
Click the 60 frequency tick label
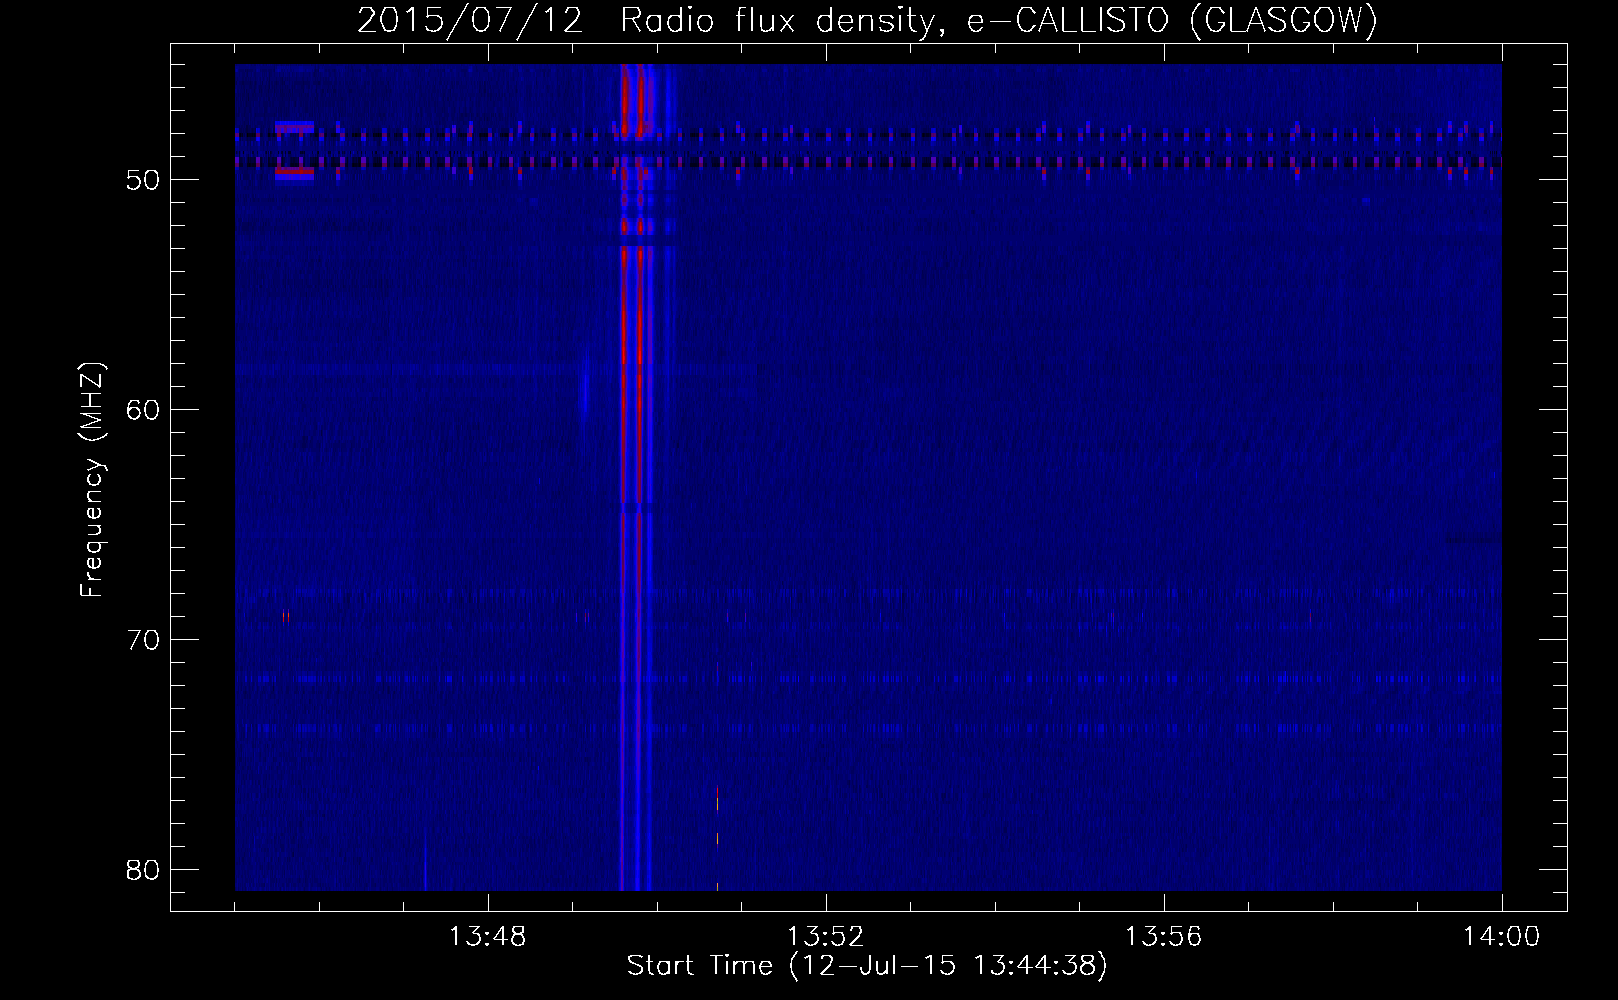144,410
